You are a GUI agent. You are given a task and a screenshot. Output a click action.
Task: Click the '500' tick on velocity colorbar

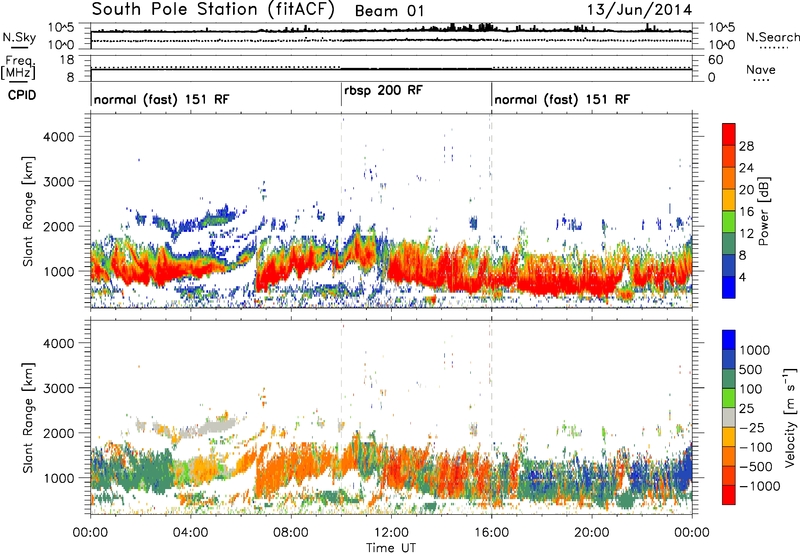tap(753, 370)
